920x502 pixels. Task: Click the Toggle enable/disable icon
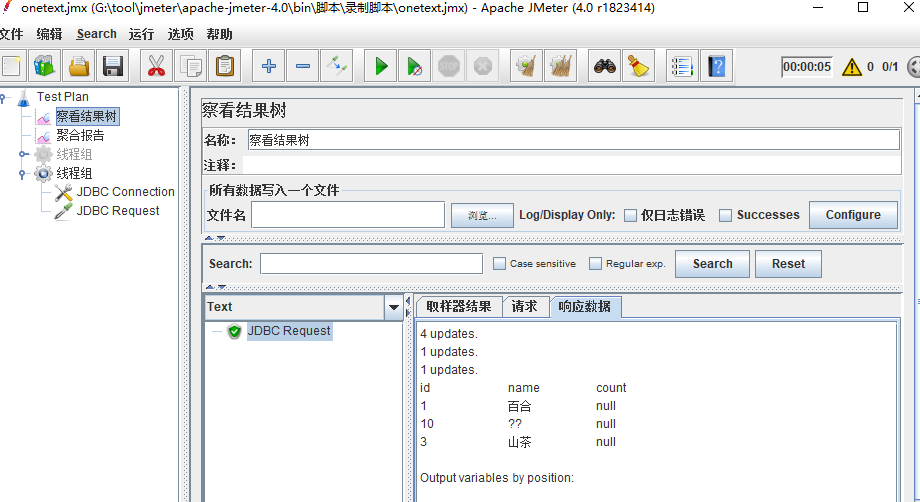pos(337,66)
